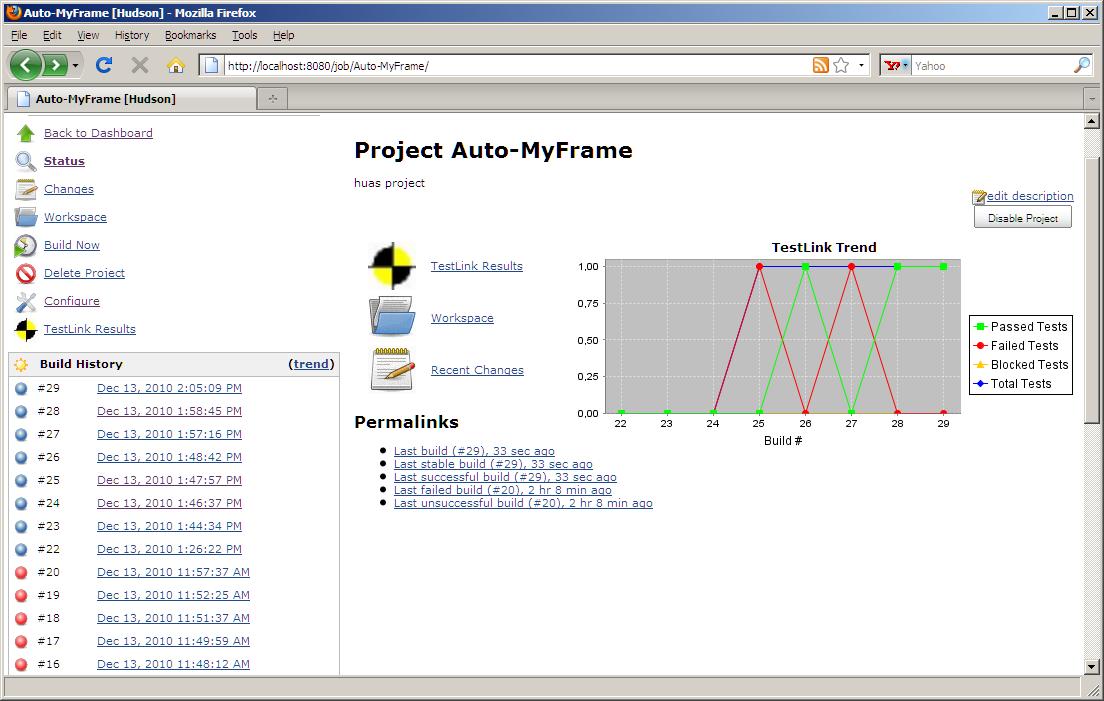Open the Tools menu
Viewport: 1104px width, 701px height.
click(244, 35)
